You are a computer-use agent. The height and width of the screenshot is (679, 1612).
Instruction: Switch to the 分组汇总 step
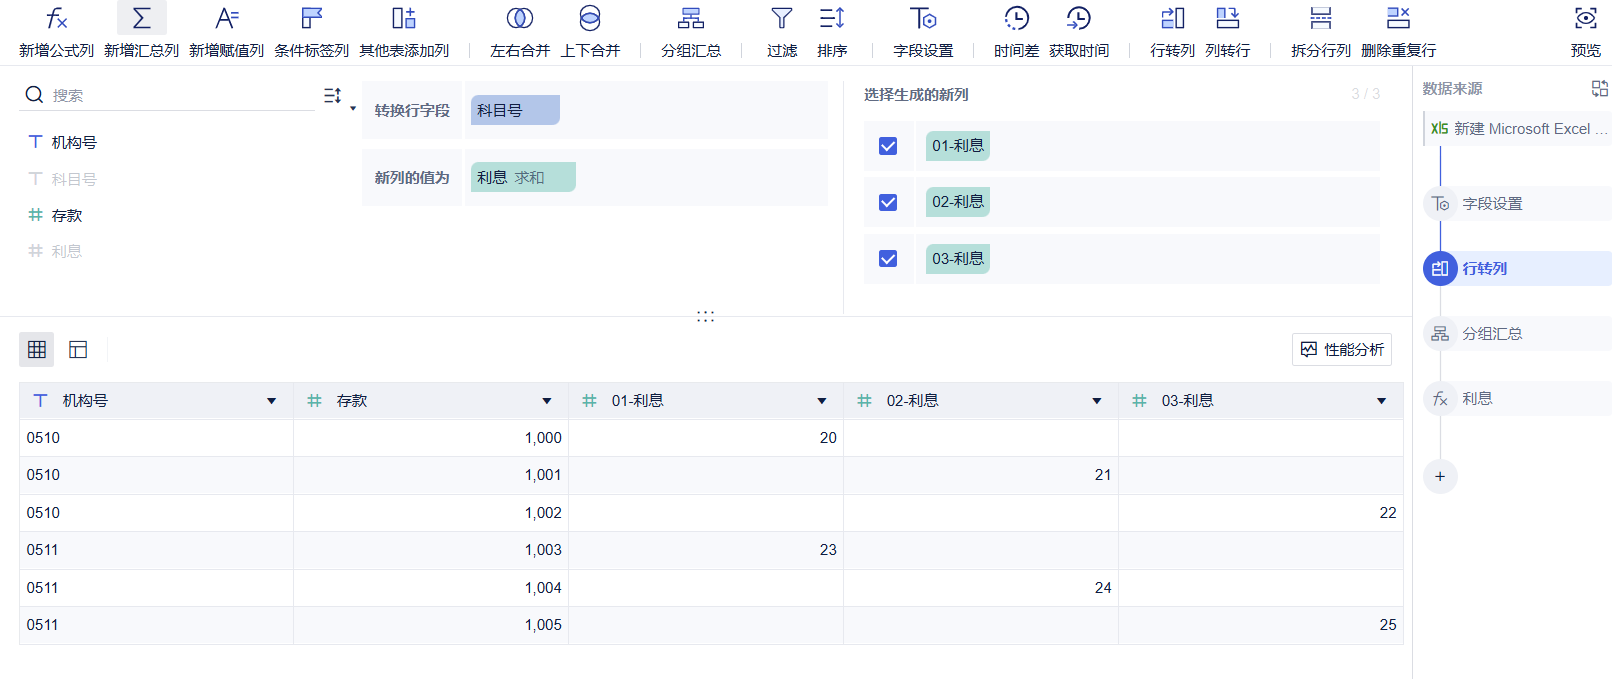tap(1492, 334)
